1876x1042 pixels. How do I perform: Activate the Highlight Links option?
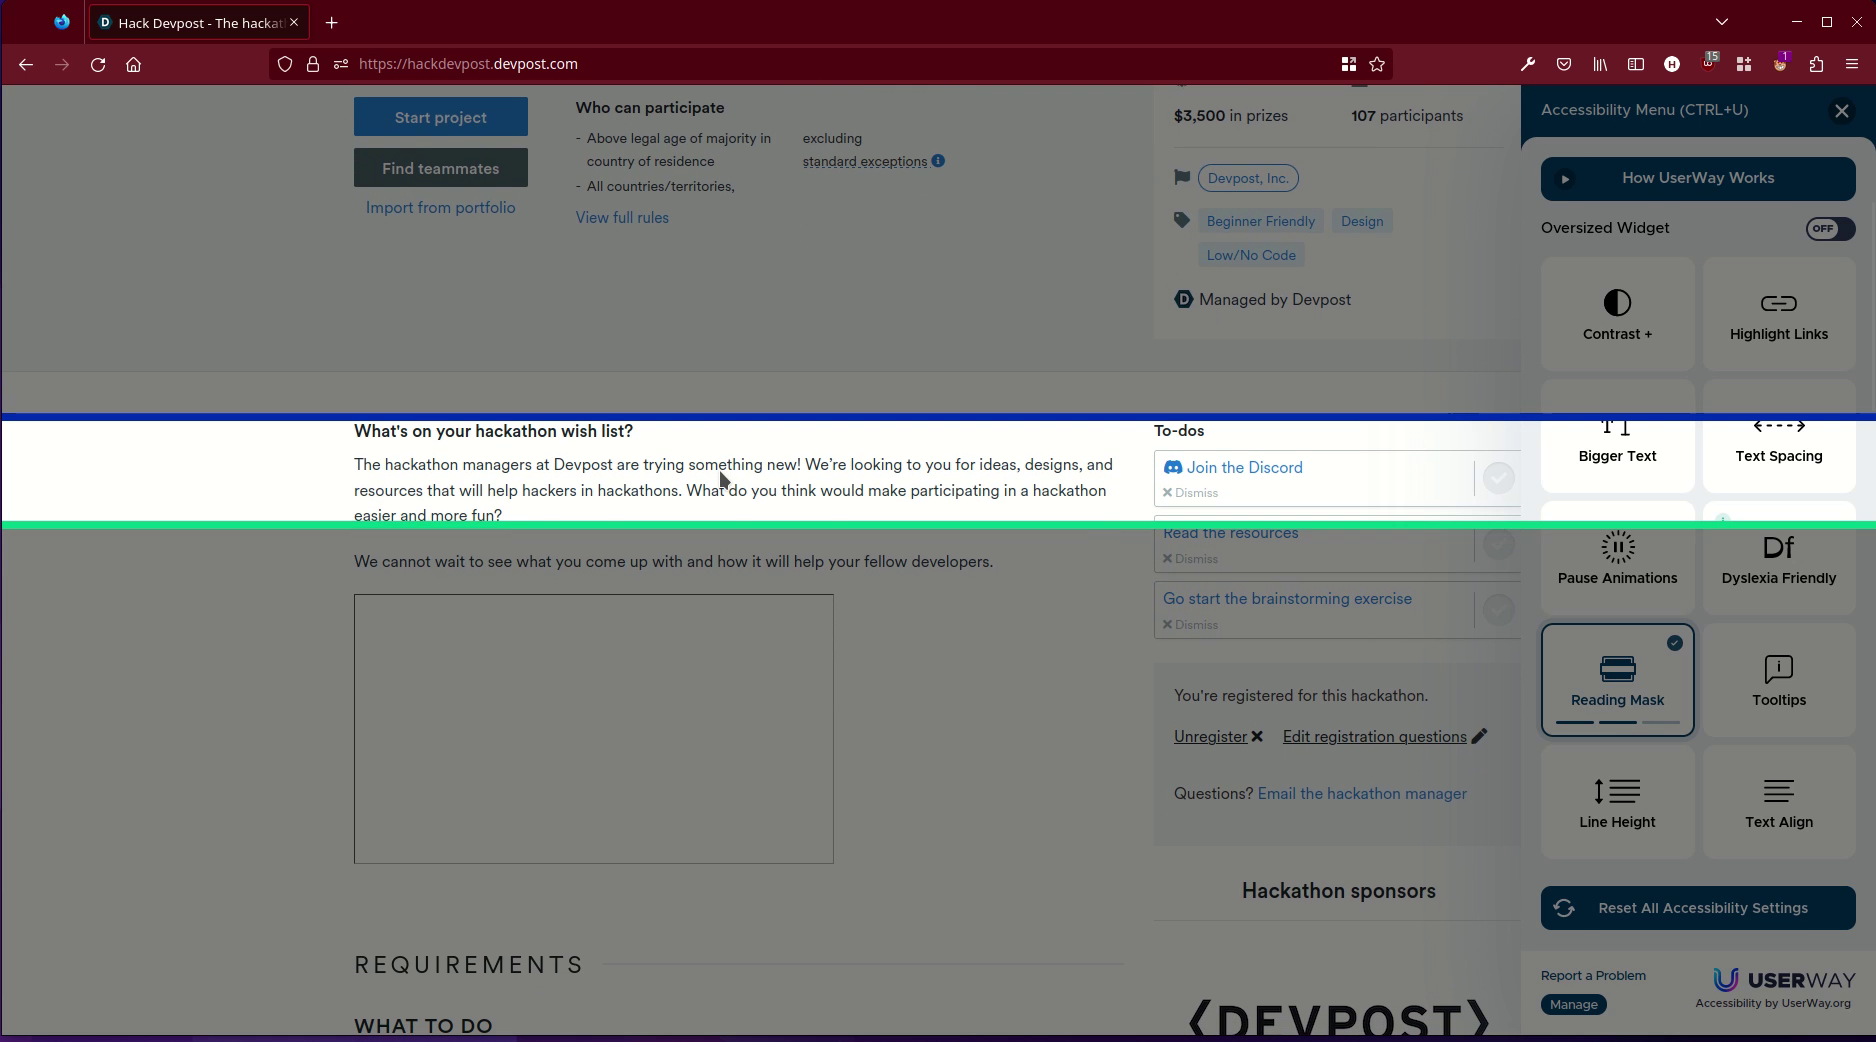click(x=1778, y=313)
